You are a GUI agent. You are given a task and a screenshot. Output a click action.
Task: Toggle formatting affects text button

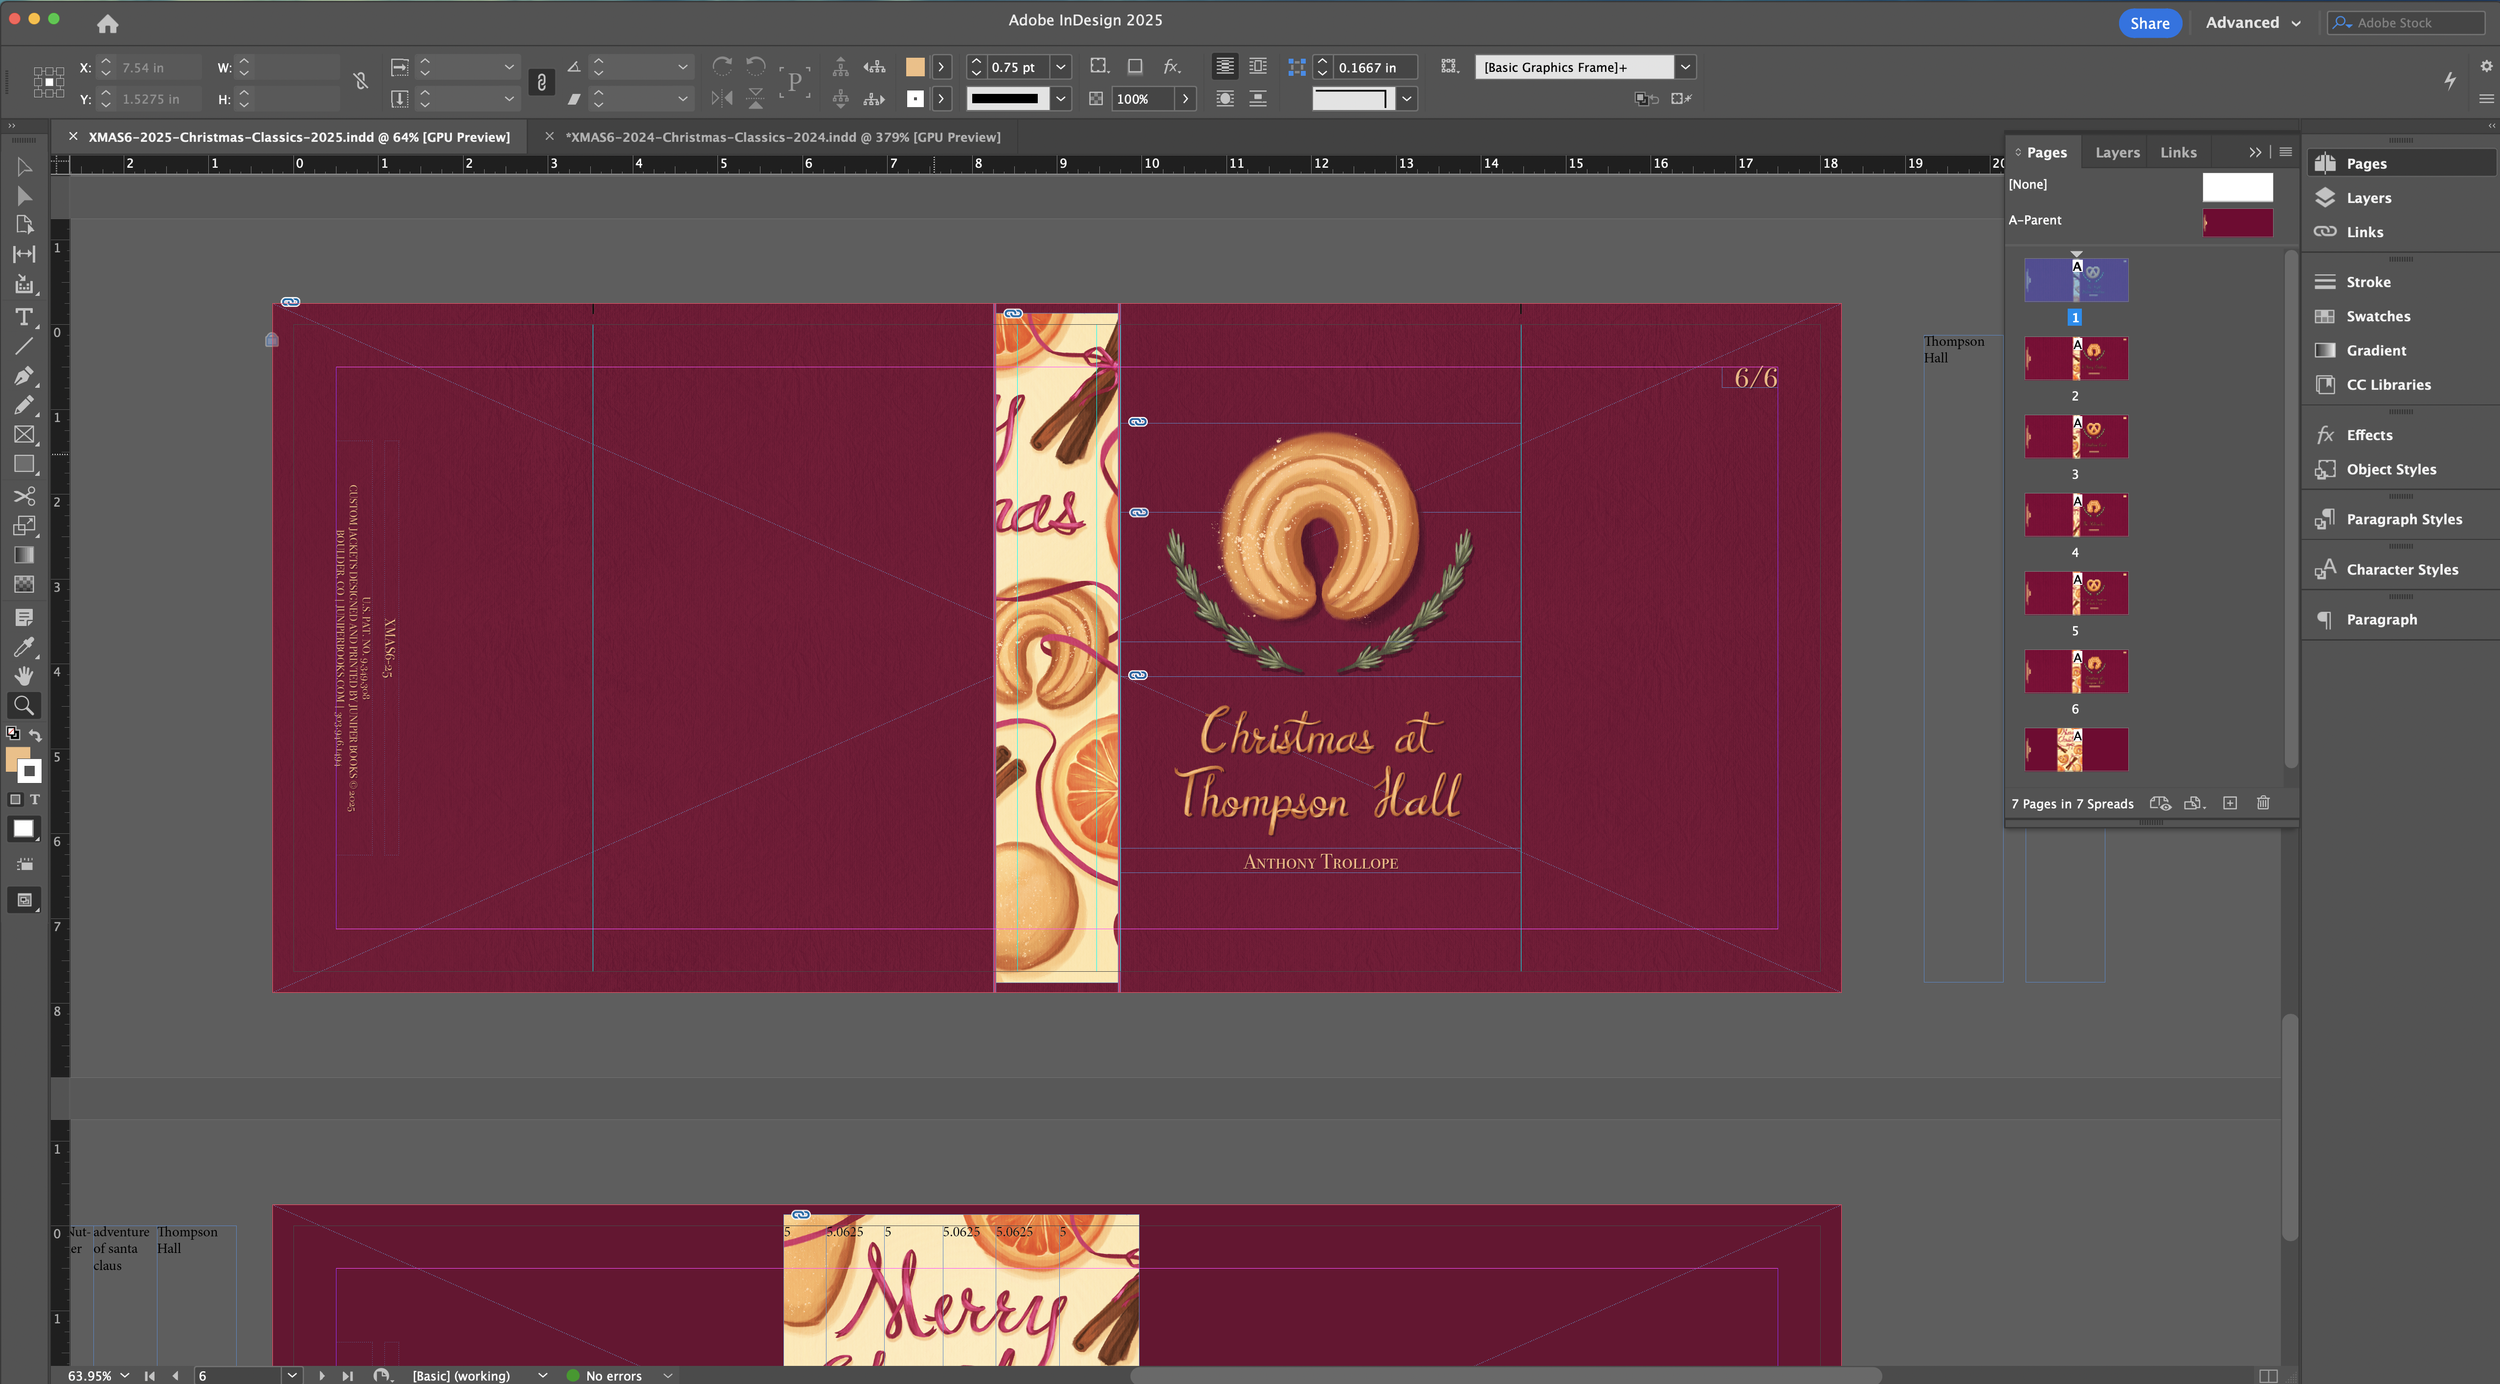[34, 799]
